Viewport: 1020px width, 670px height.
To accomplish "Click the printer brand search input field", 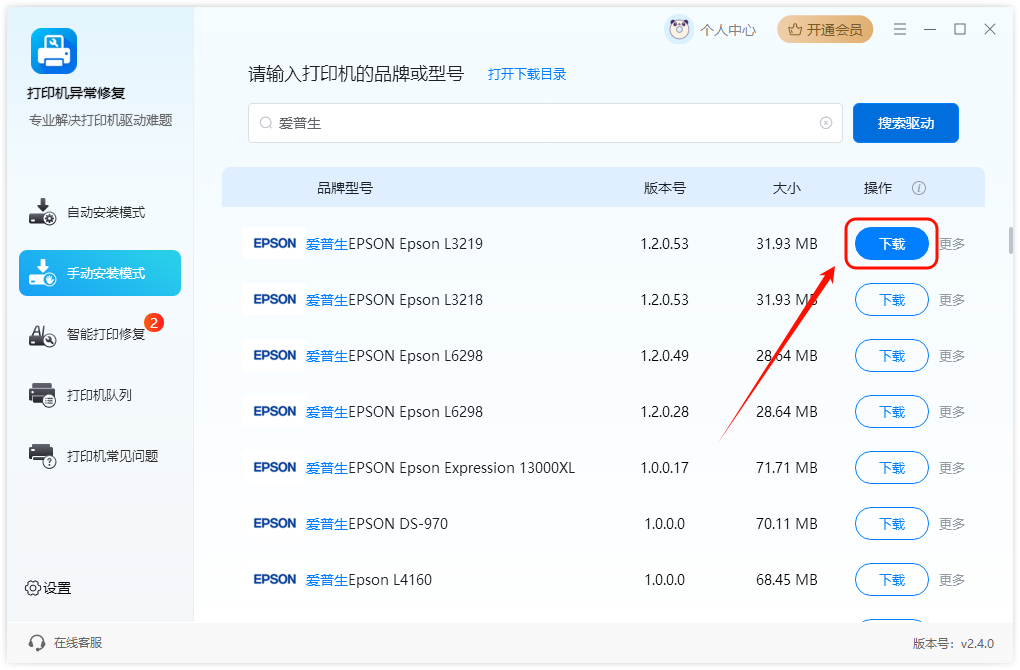I will [545, 123].
